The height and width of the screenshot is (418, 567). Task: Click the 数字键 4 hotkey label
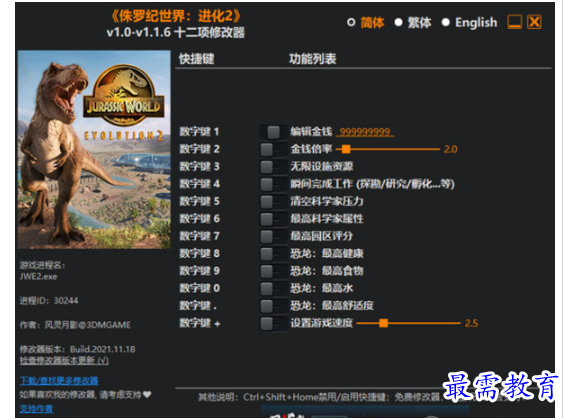[200, 184]
